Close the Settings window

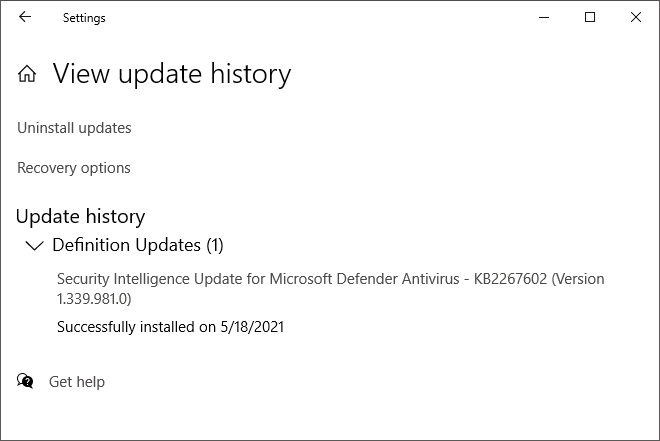pos(636,17)
